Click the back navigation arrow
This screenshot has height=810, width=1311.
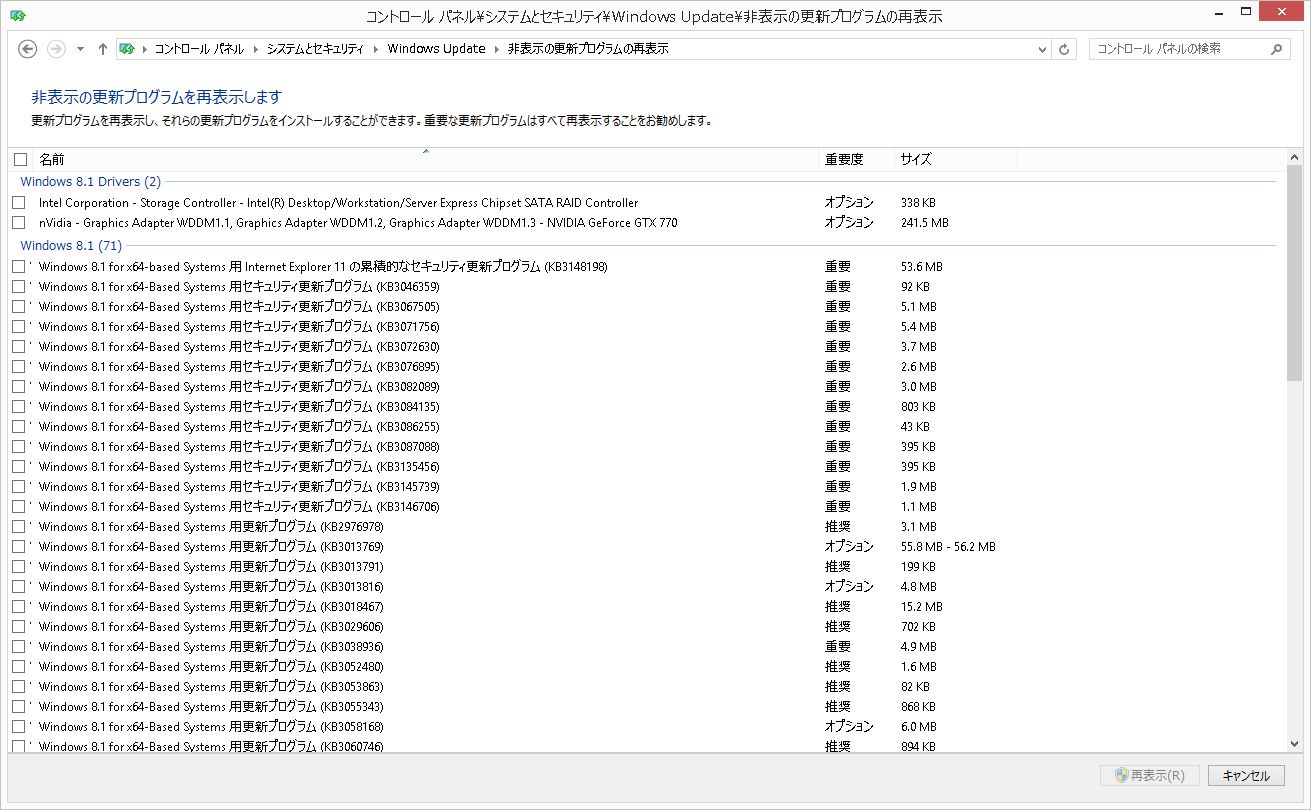tap(28, 49)
